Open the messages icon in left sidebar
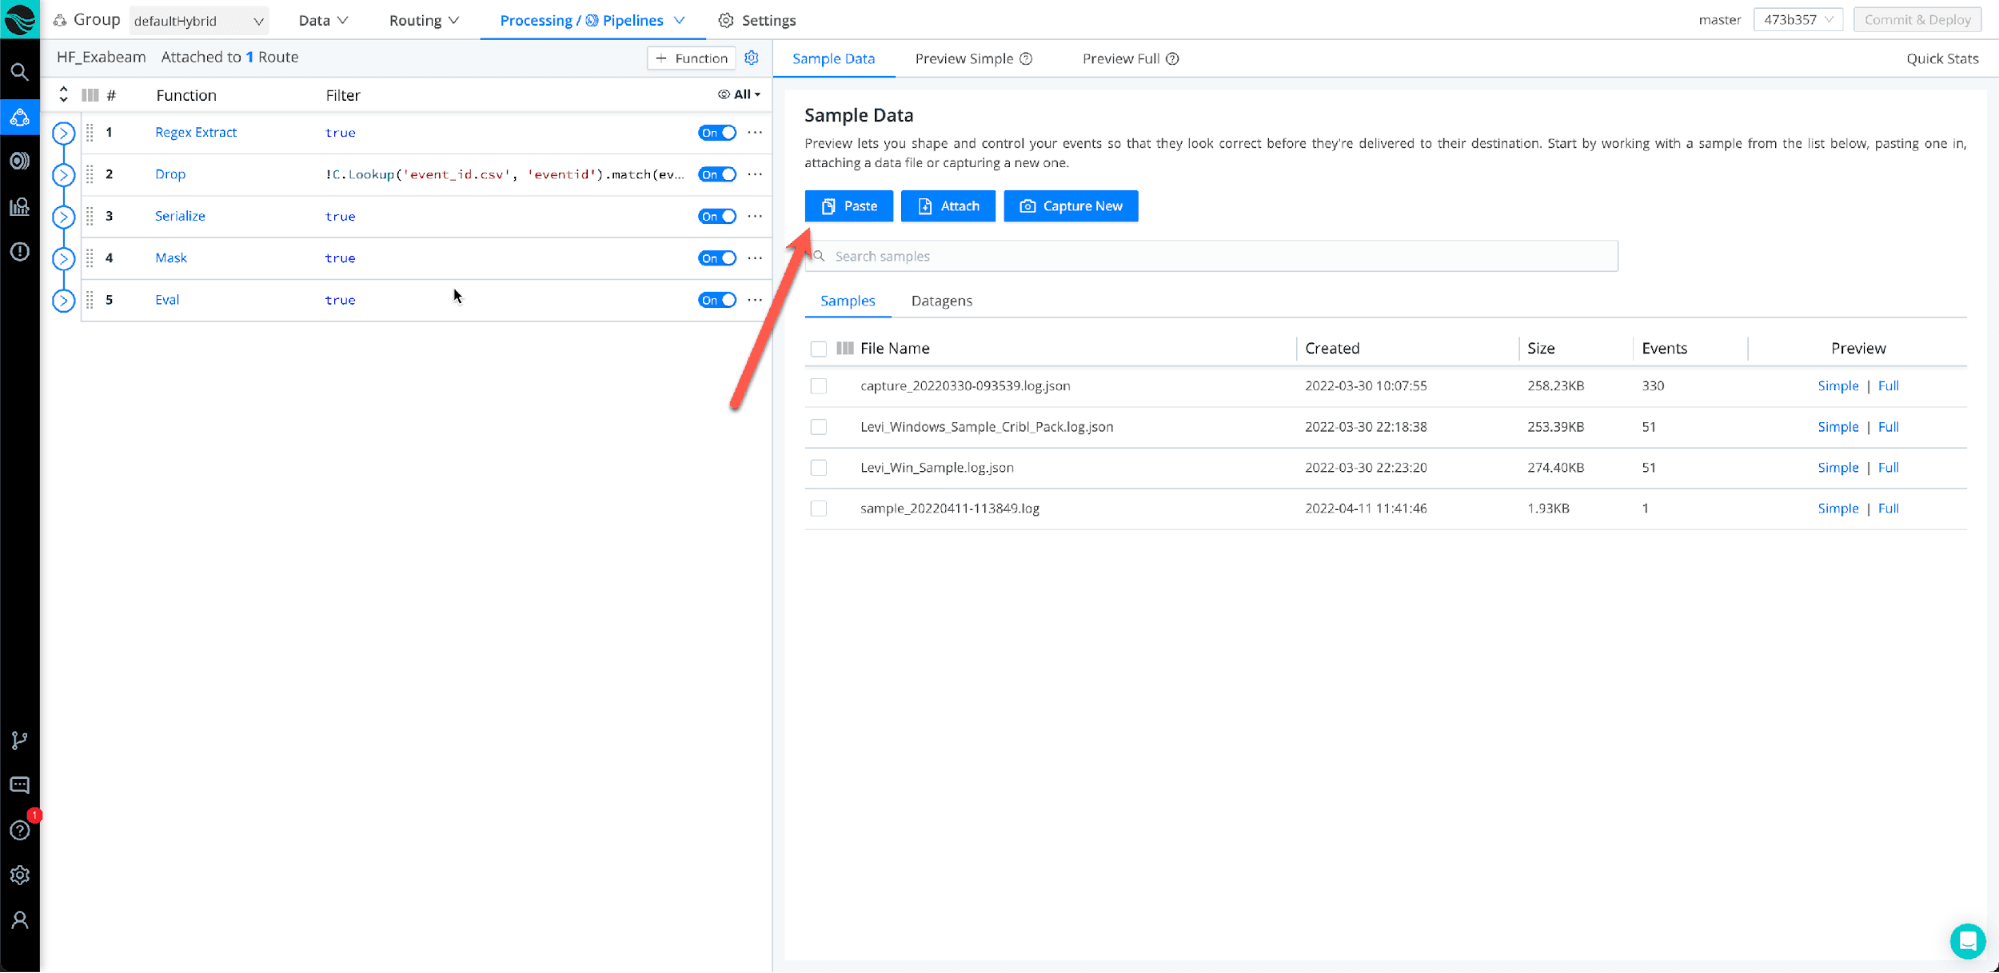 pyautogui.click(x=19, y=785)
